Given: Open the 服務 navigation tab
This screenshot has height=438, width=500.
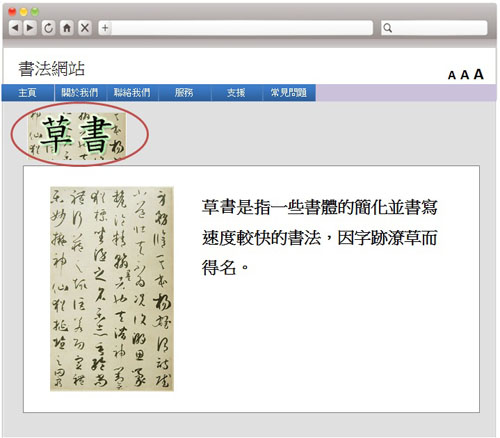Looking at the screenshot, I should coord(184,93).
